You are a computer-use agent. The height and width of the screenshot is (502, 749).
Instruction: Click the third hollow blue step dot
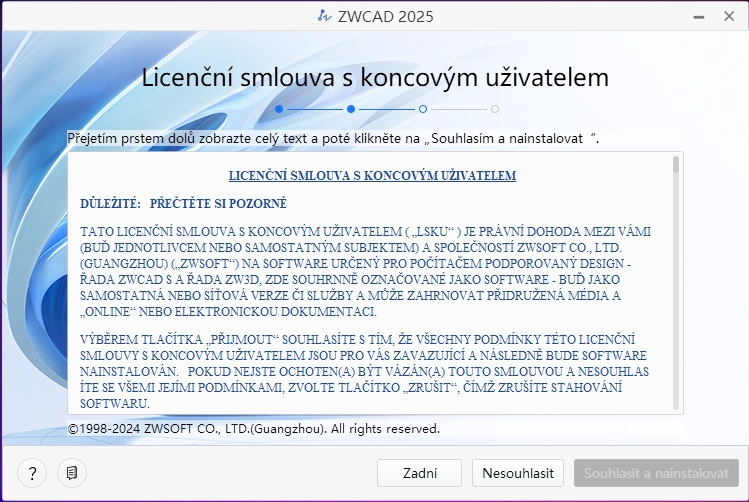point(423,109)
